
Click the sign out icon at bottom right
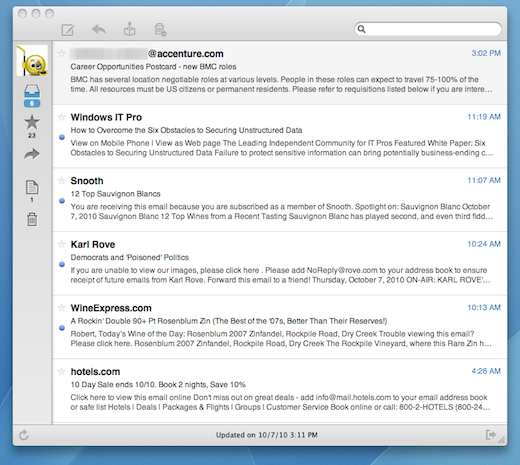tap(490, 435)
